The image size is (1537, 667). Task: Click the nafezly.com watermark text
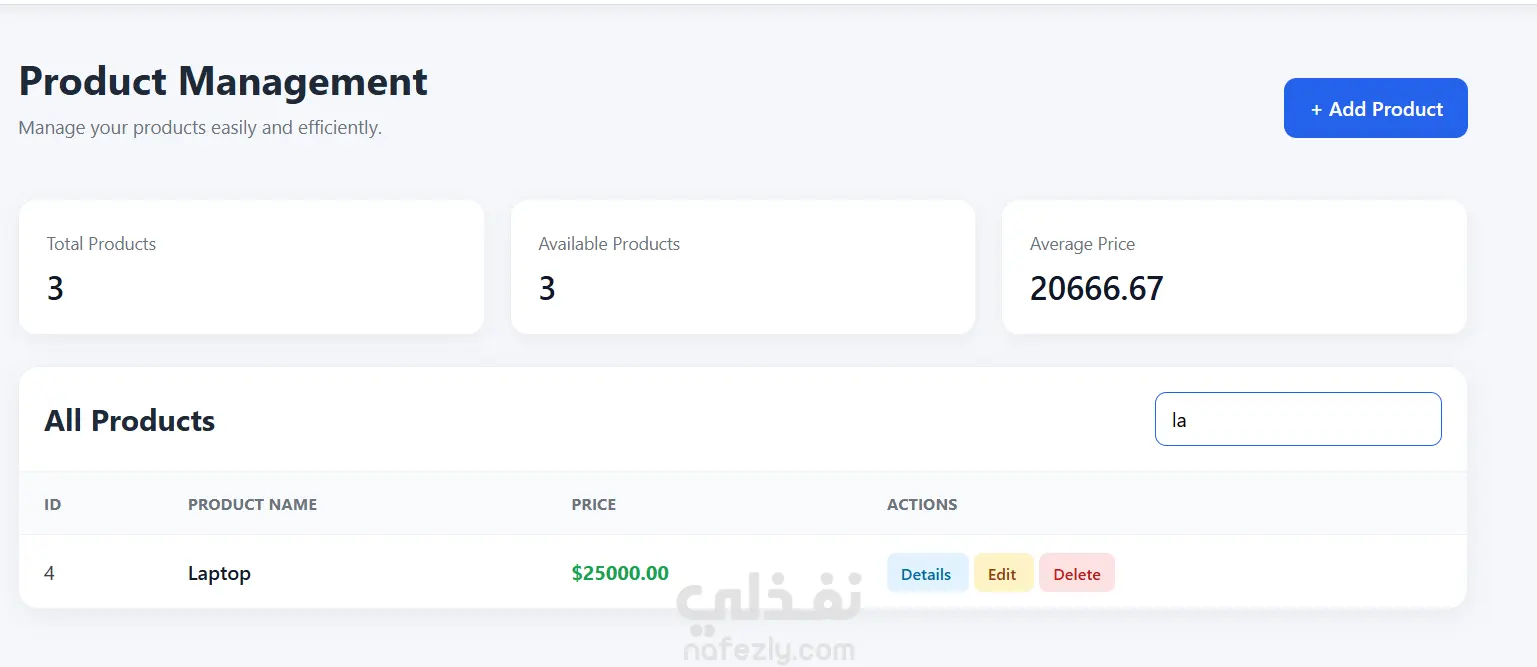[x=769, y=652]
